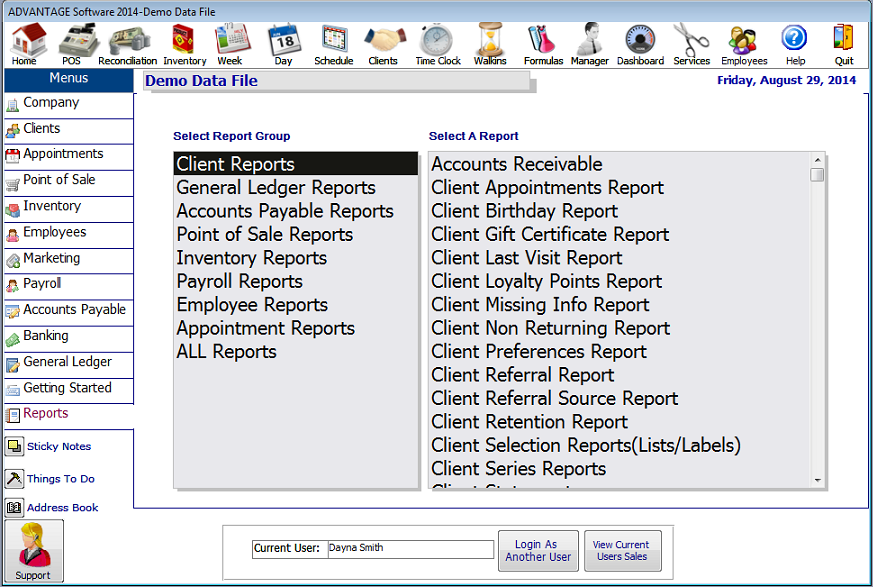873x587 pixels.
Task: Open the Payroll side menu
Action: (68, 286)
